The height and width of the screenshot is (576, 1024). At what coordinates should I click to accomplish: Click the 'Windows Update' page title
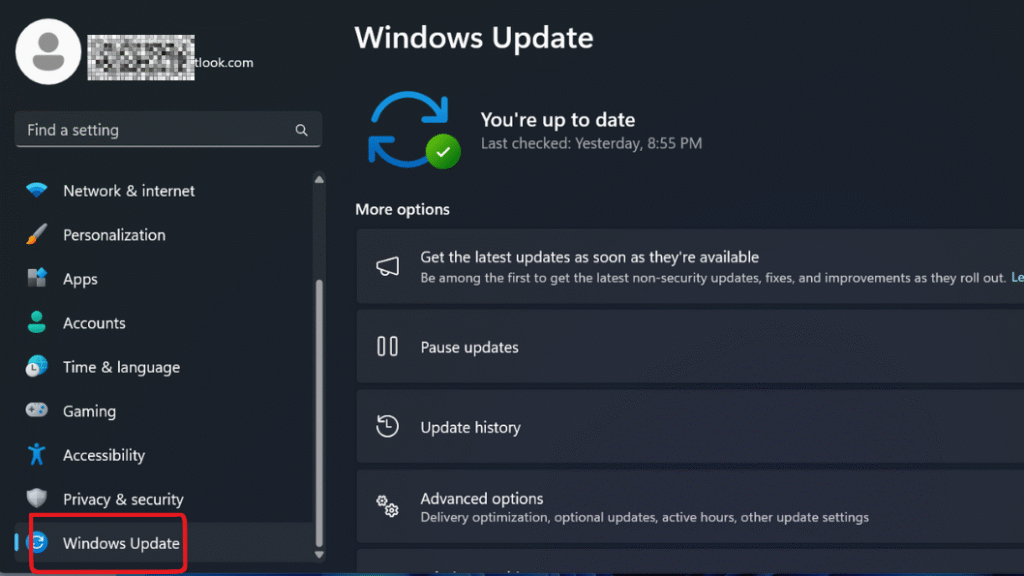474,37
